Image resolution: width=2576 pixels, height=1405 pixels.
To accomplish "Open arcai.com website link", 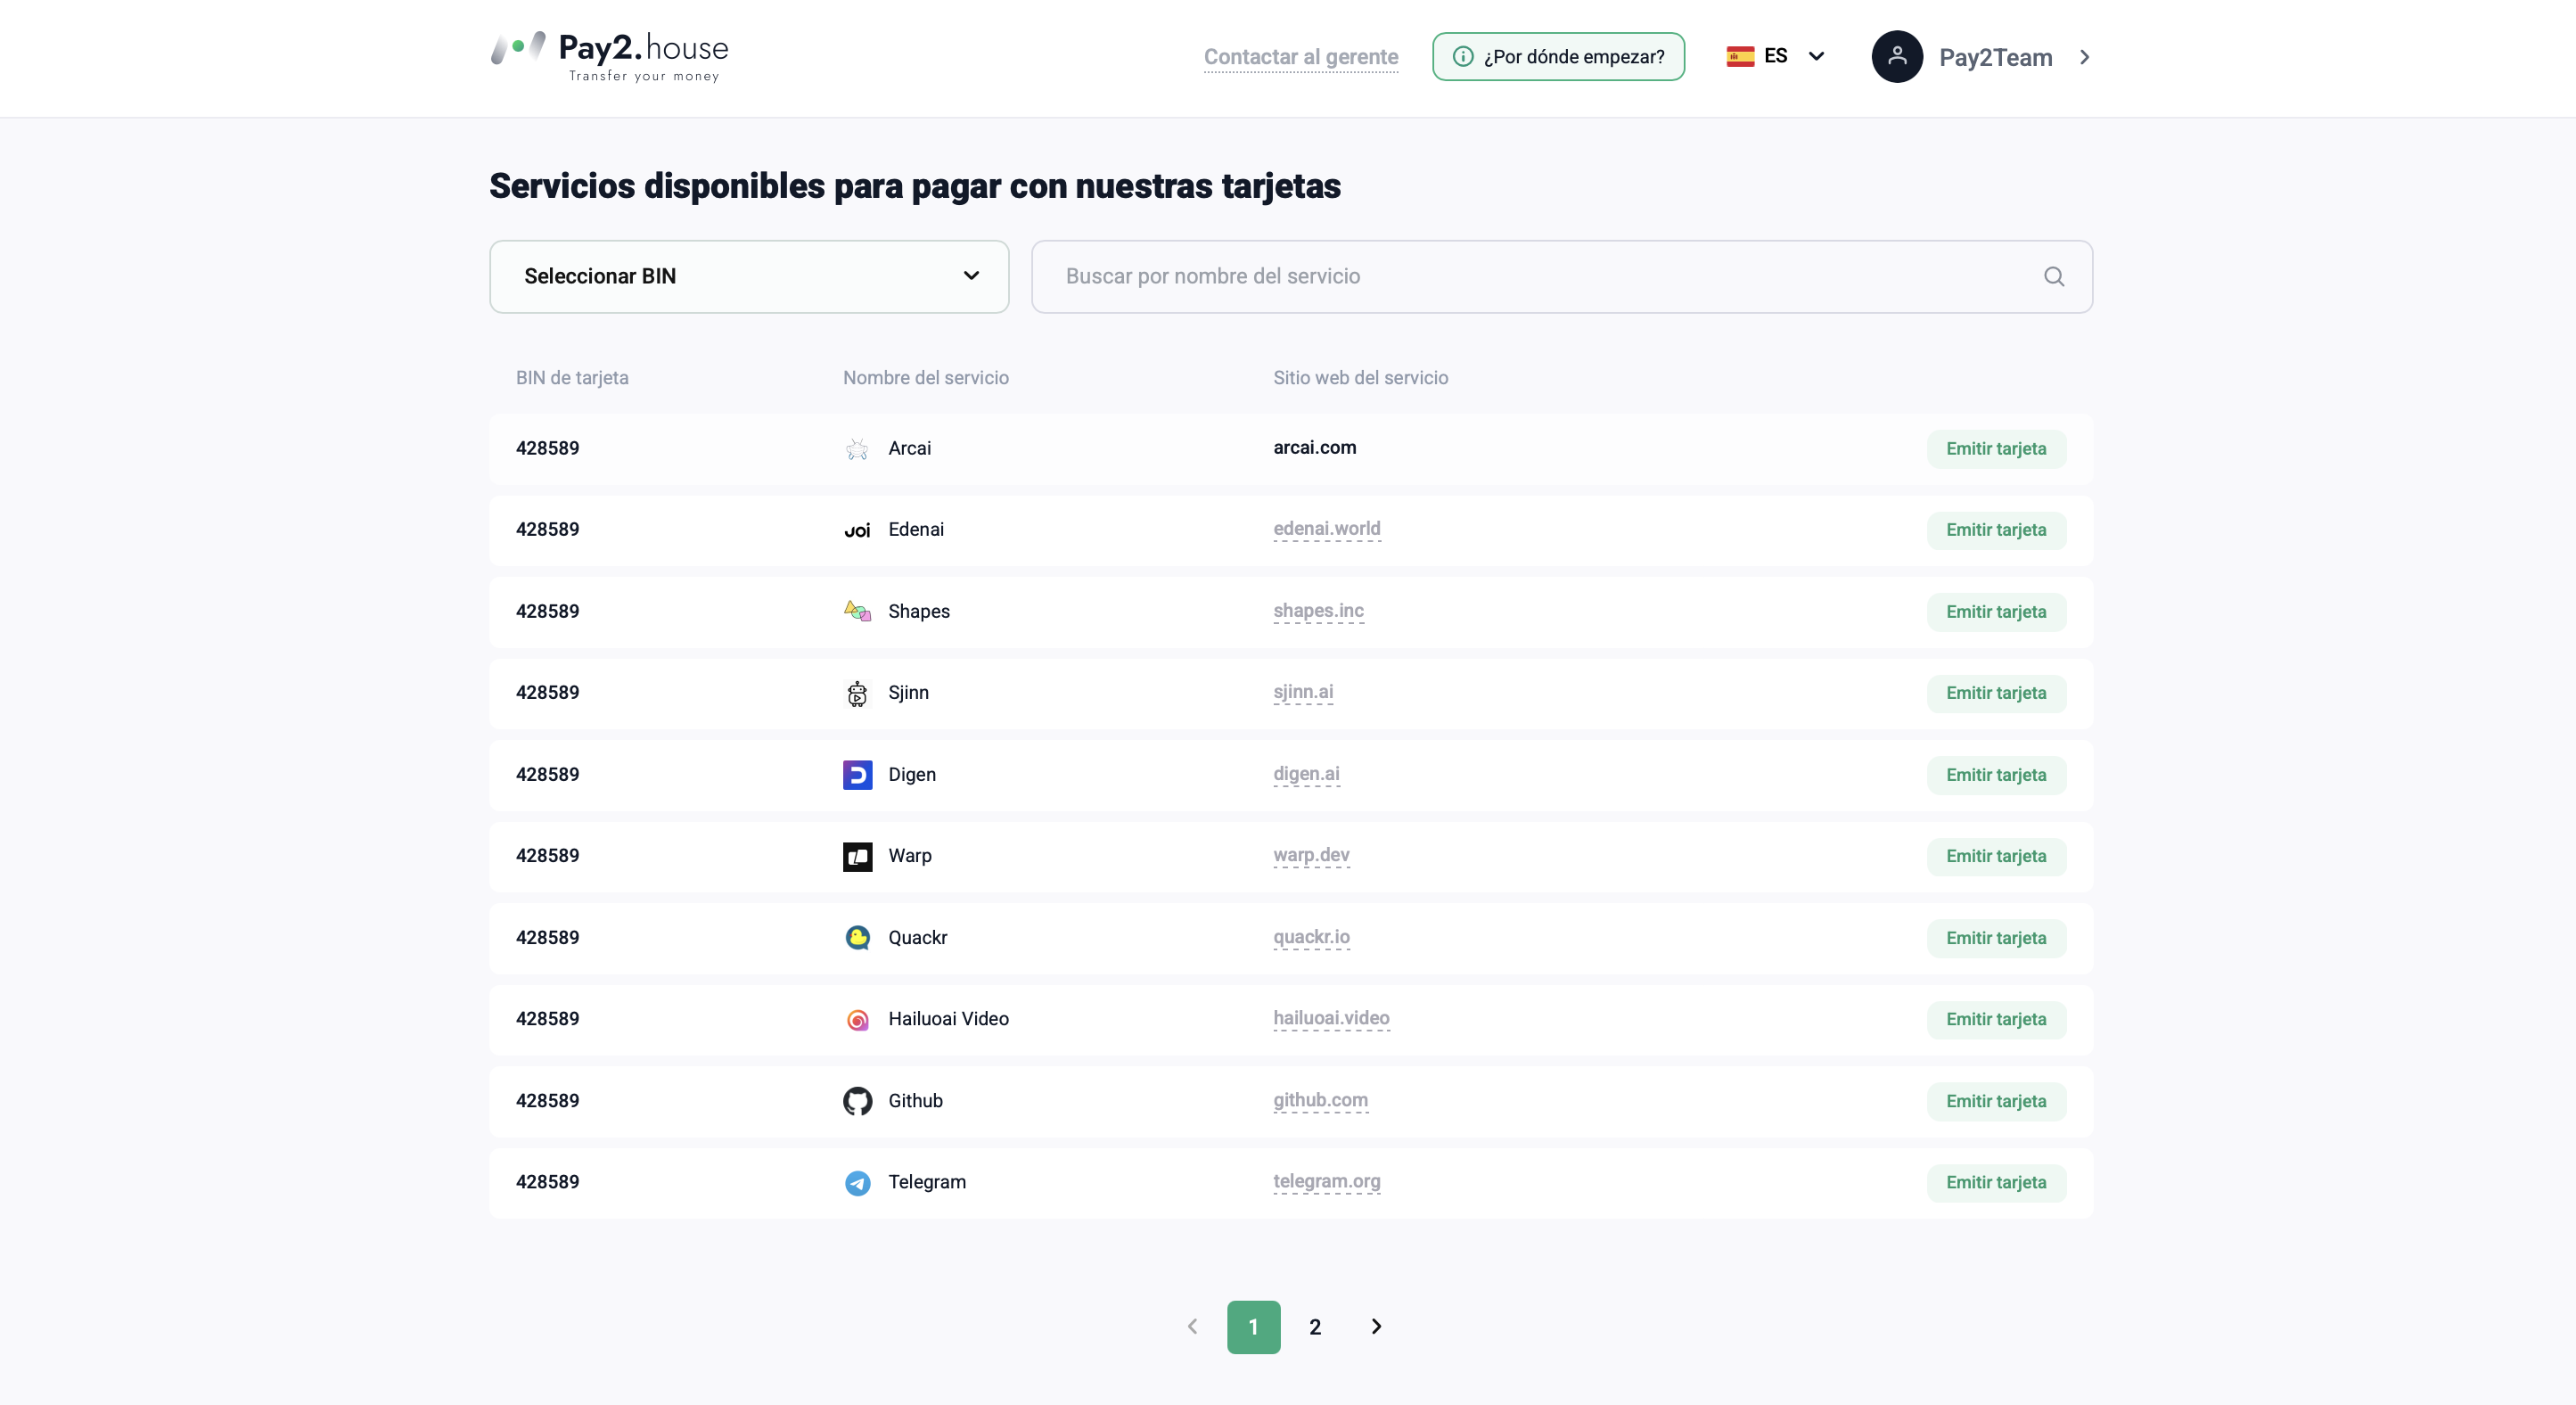I will tap(1314, 448).
